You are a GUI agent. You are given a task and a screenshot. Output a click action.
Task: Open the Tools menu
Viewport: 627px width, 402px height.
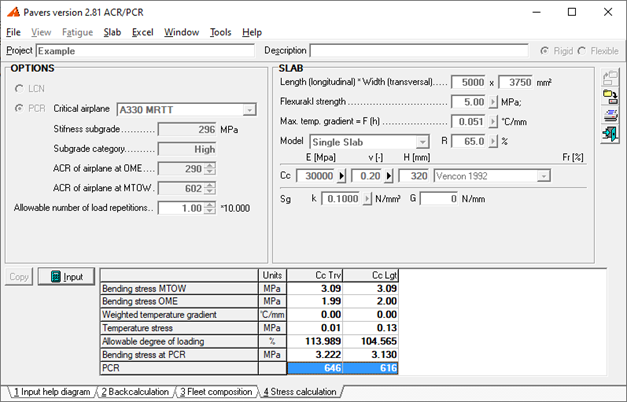pyautogui.click(x=220, y=32)
